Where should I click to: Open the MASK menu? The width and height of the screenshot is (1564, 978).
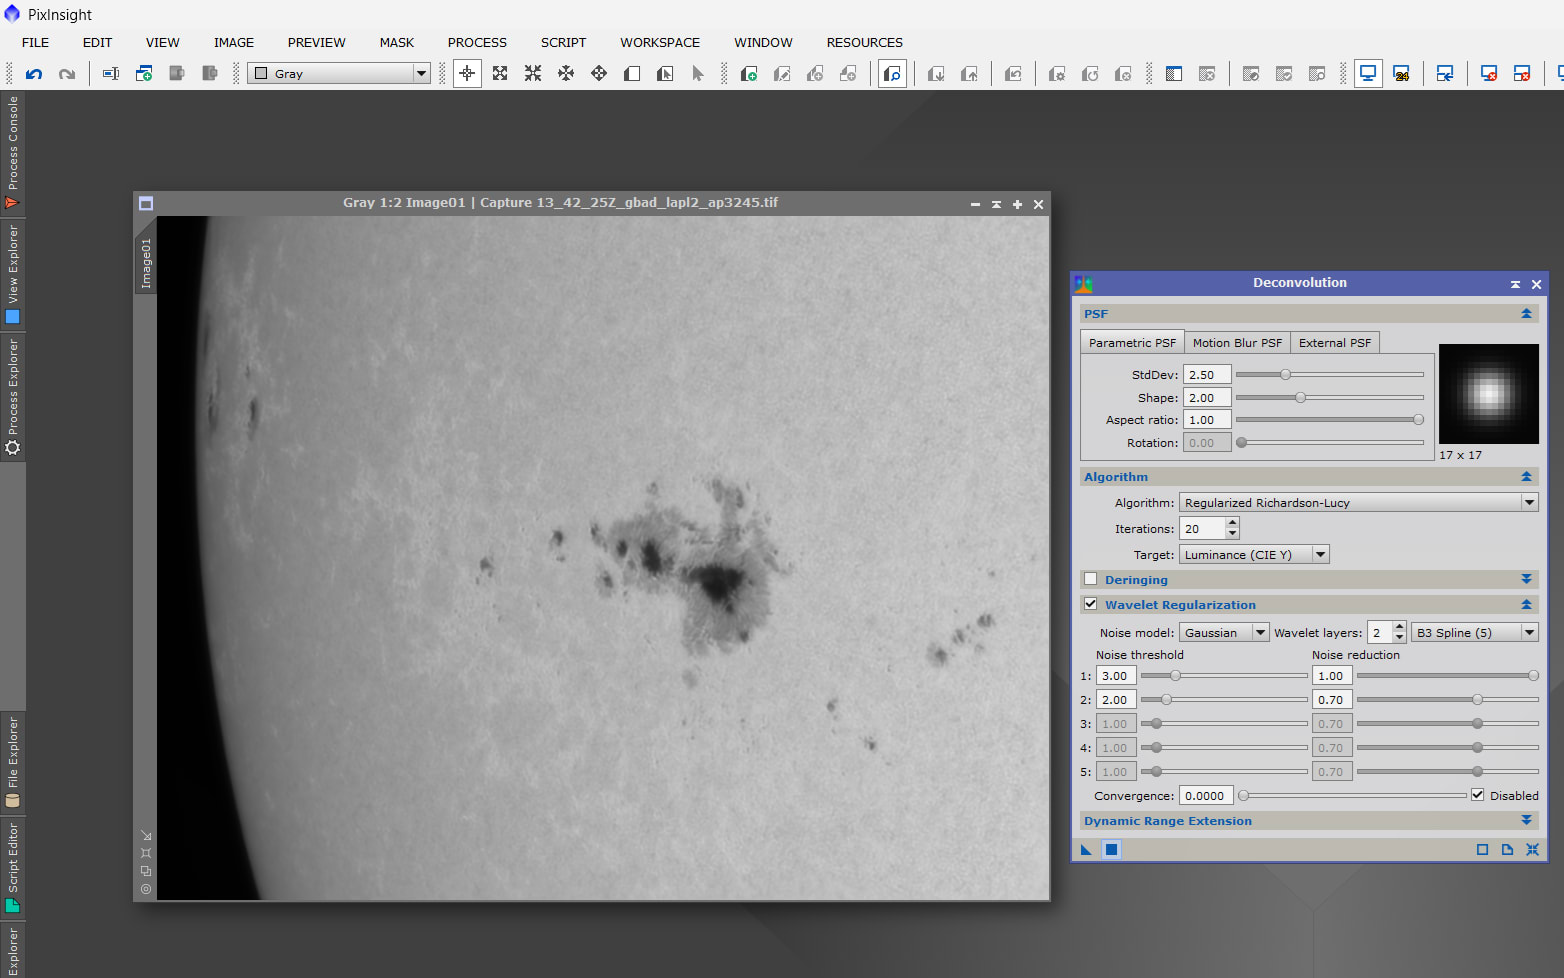pos(396,42)
